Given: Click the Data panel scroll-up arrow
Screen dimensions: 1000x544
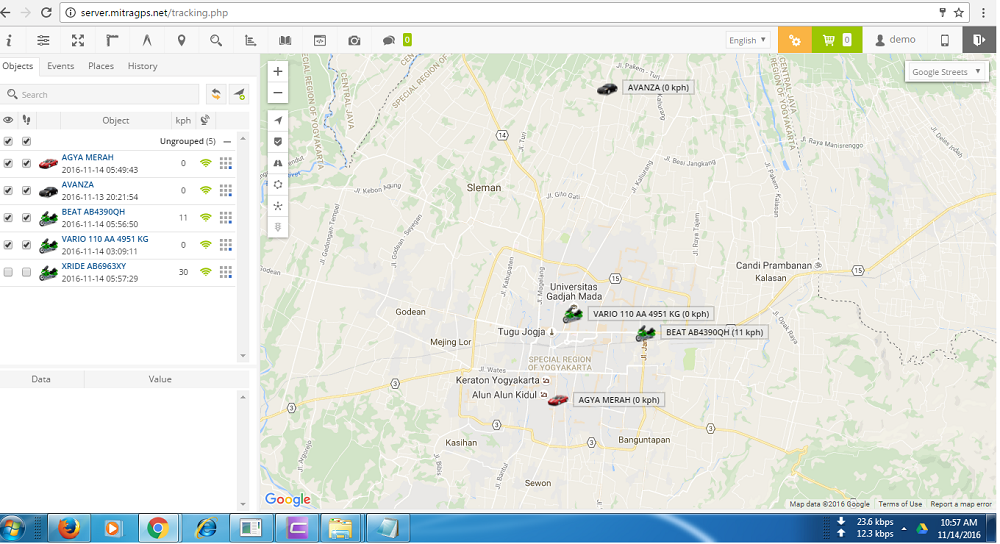Looking at the screenshot, I should [242, 397].
